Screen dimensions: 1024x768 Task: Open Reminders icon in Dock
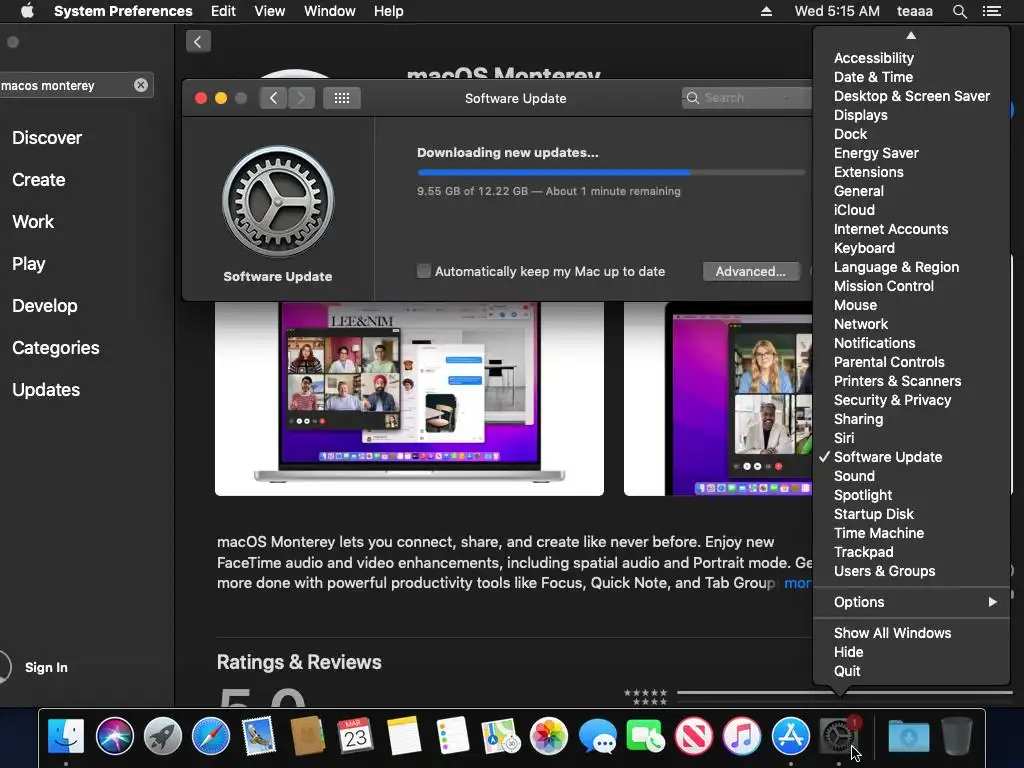click(452, 736)
